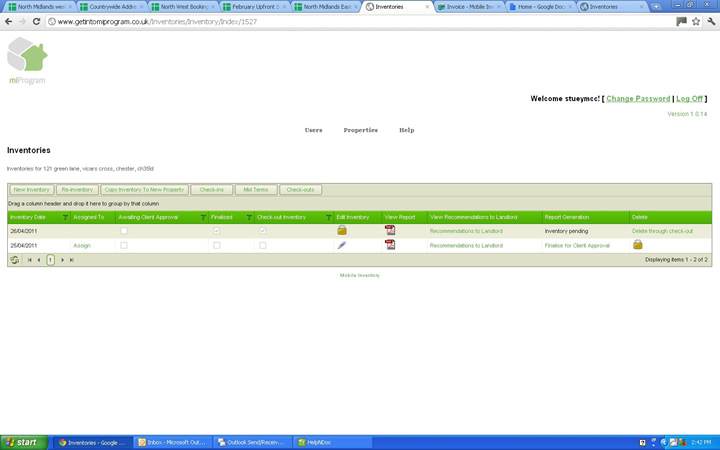Open filter for Awaiting Client Approval column
This screenshot has height=450, width=720.
pos(203,217)
